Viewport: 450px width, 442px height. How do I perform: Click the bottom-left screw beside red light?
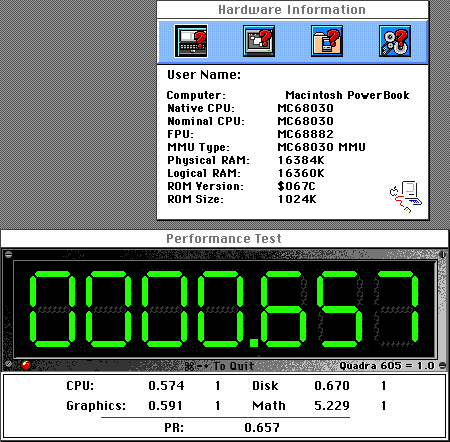[x=9, y=364]
